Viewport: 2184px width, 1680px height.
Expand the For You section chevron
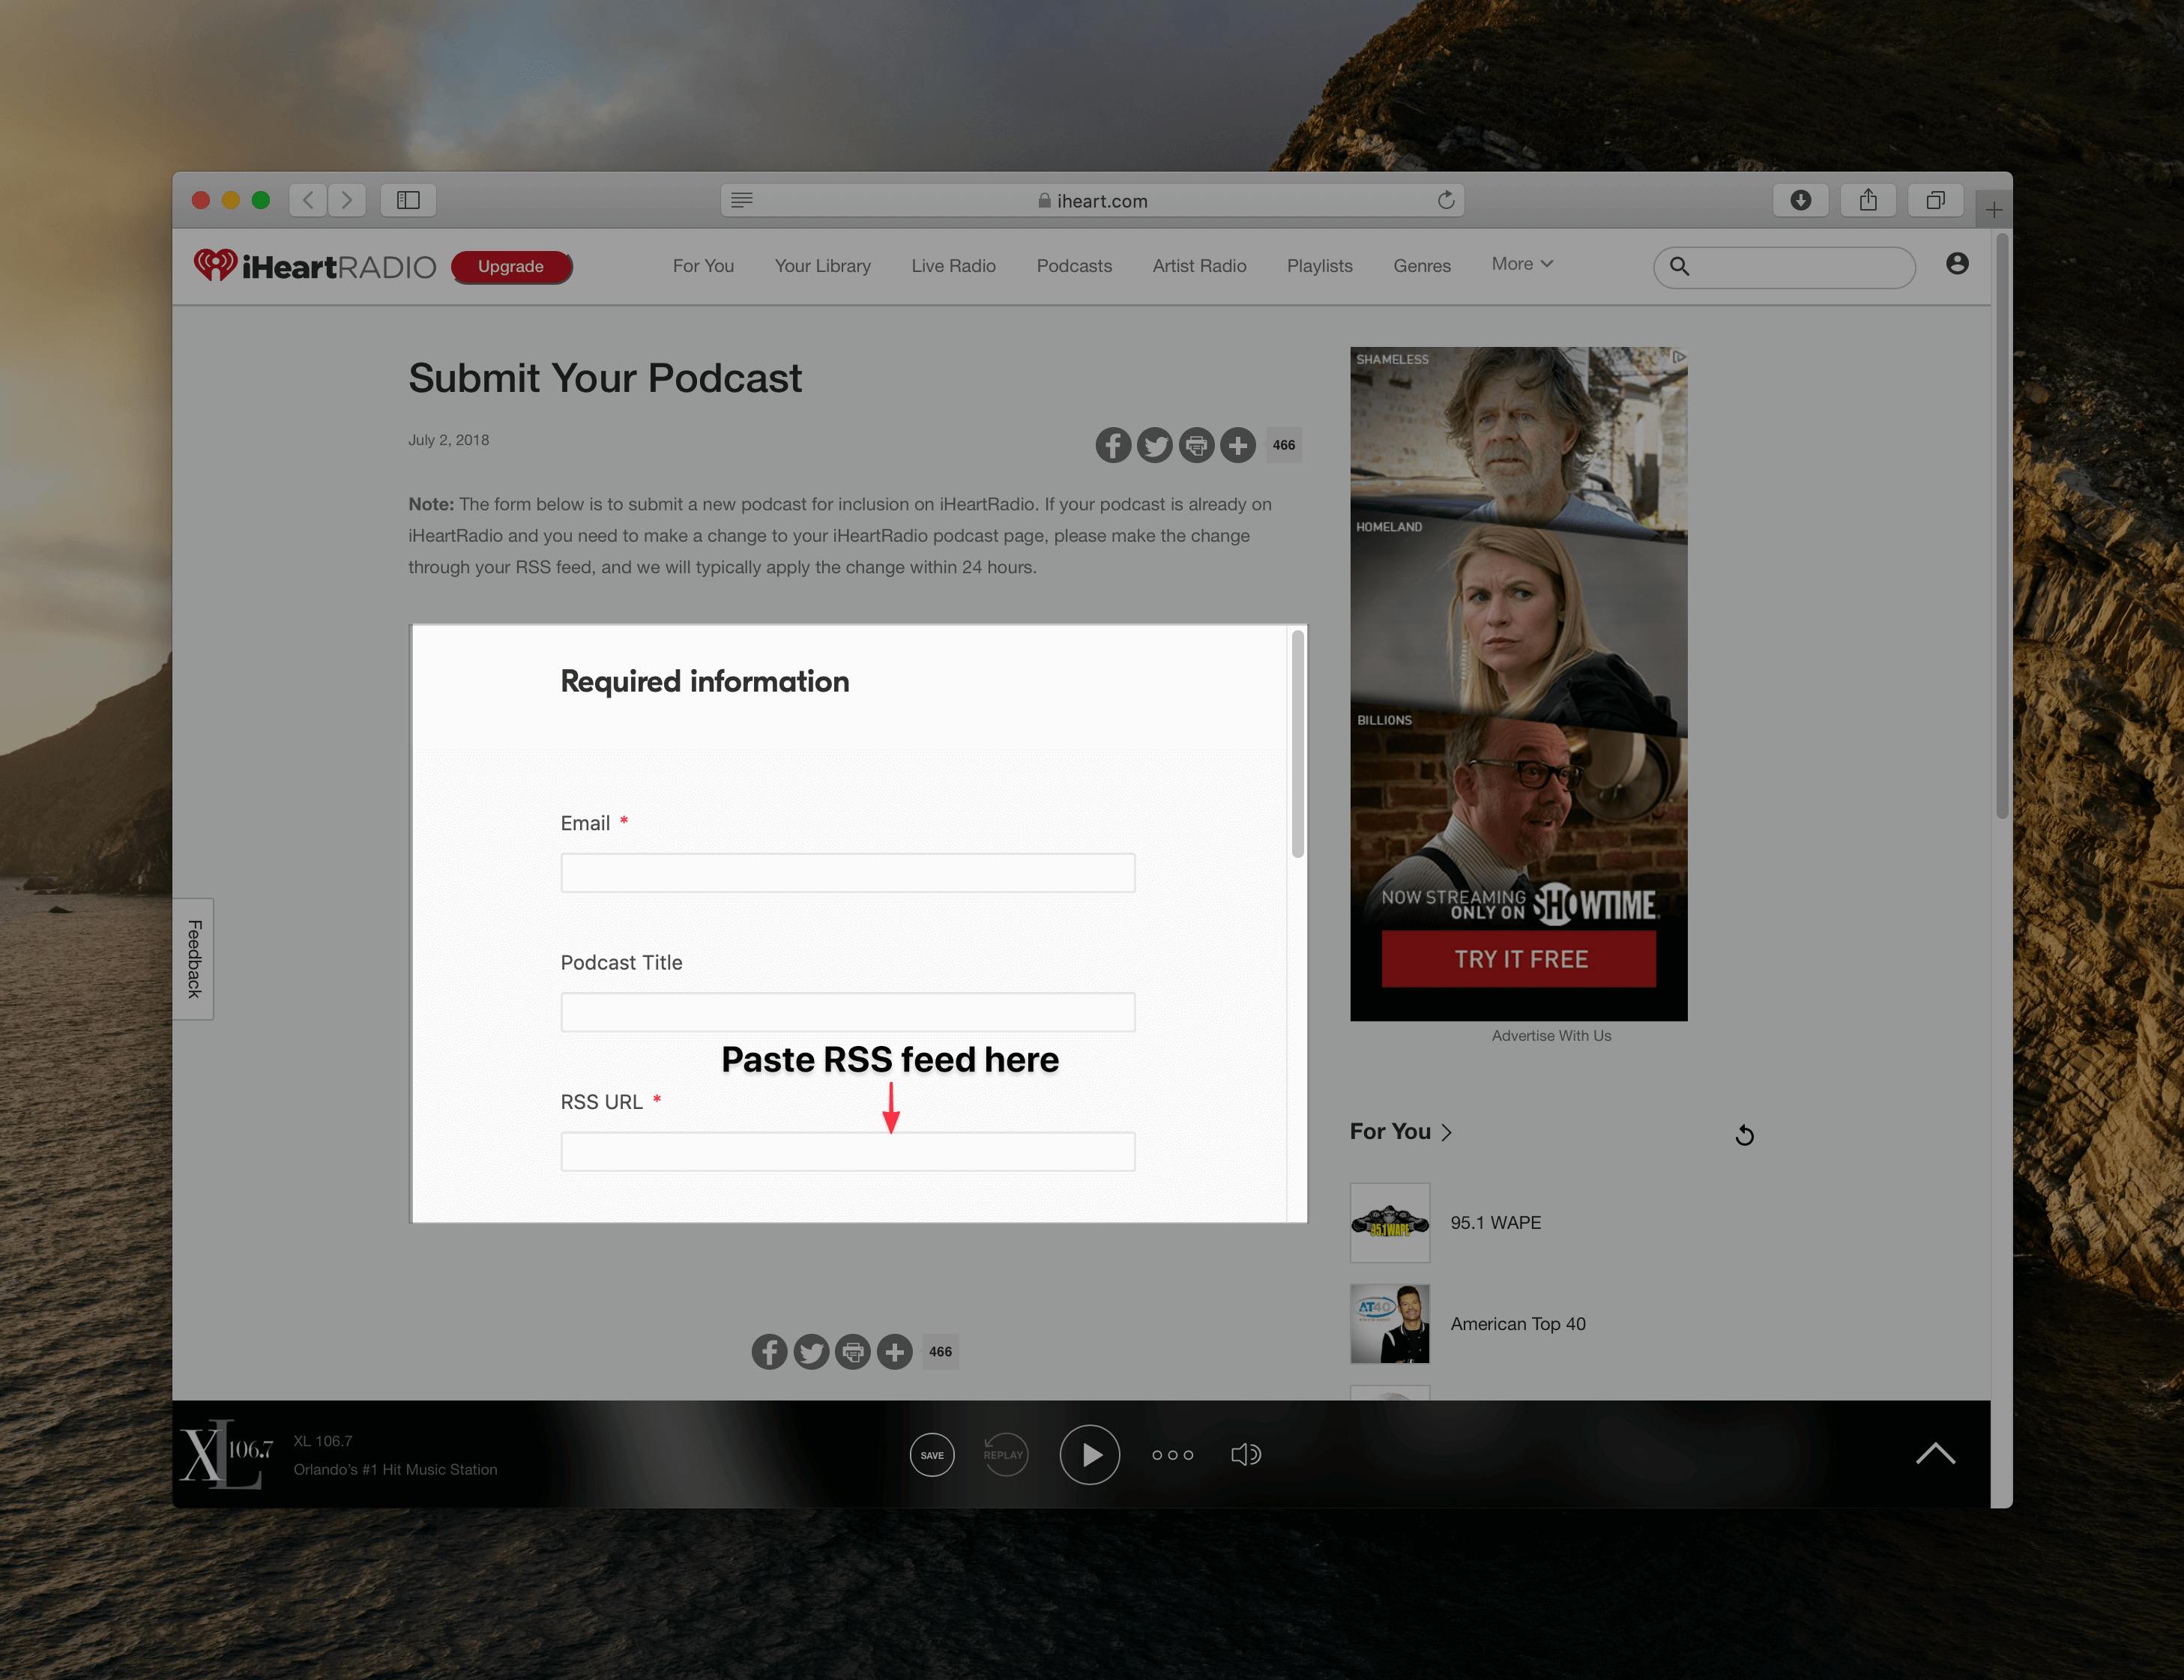(x=1447, y=1131)
